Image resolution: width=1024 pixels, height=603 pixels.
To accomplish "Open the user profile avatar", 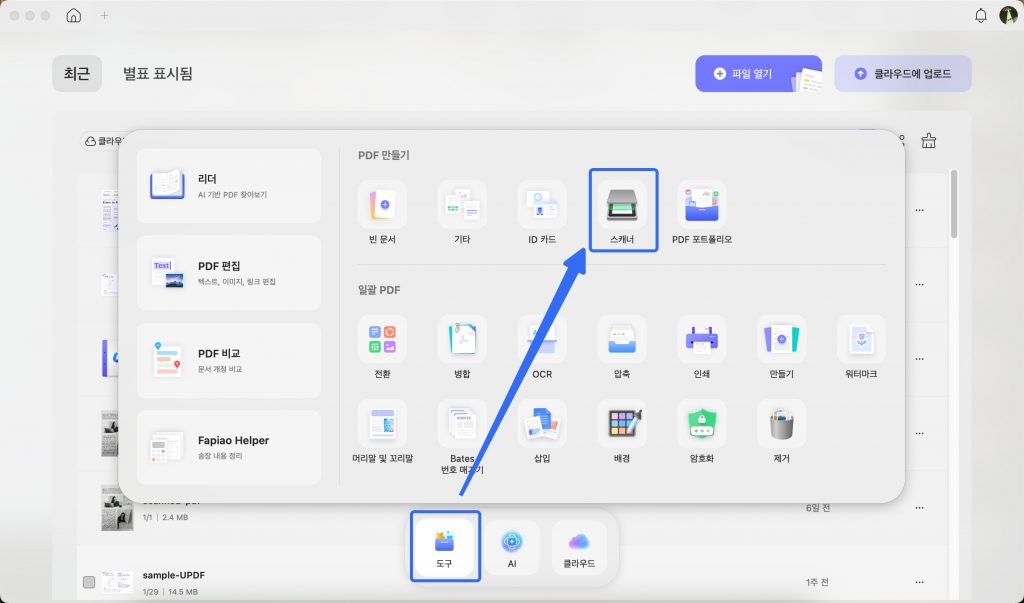I will 1009,15.
